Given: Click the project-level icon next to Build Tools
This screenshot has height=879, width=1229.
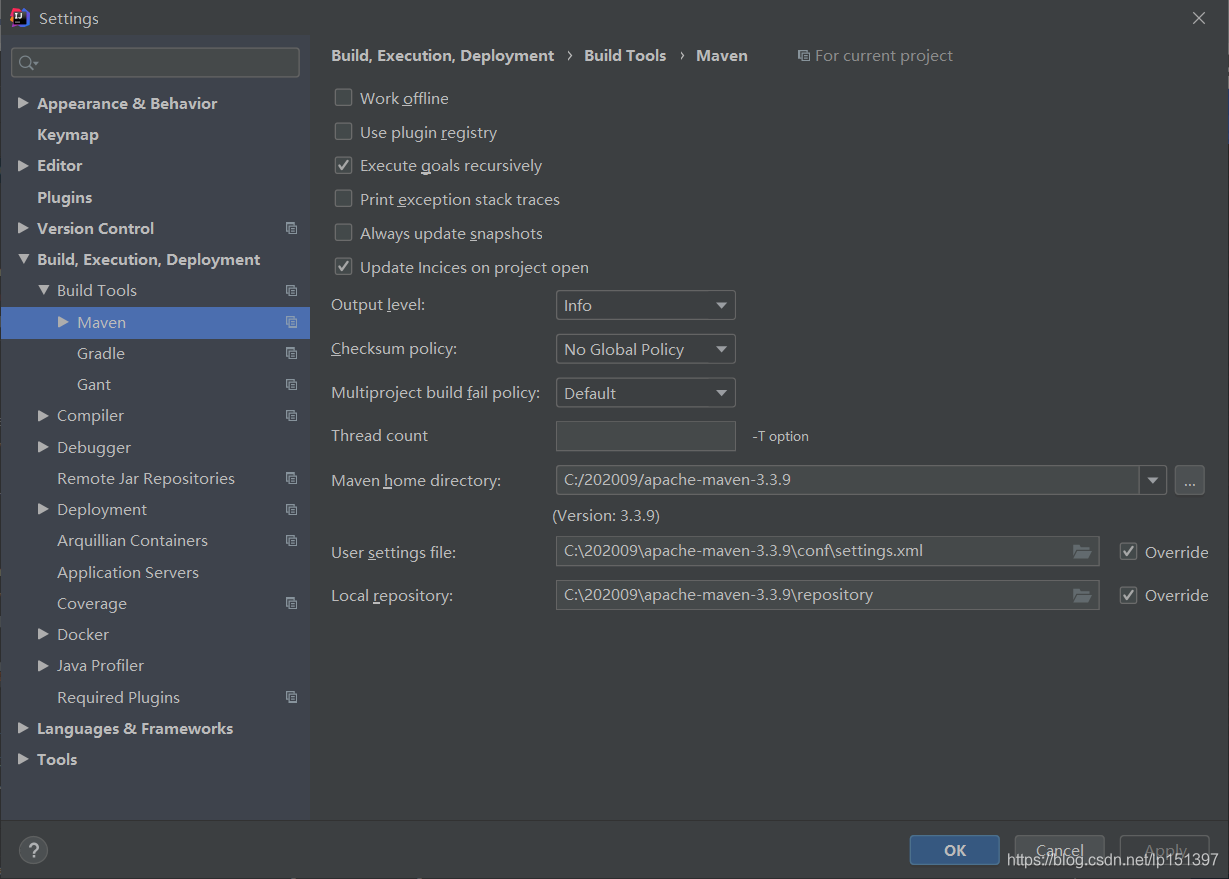Looking at the screenshot, I should tap(291, 290).
